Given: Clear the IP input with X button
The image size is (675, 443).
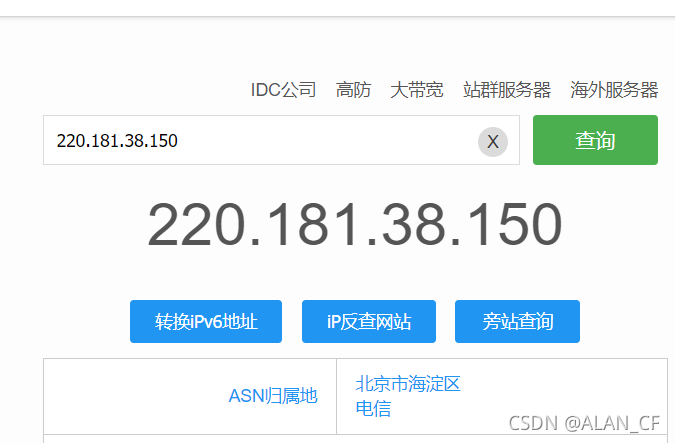Looking at the screenshot, I should click(493, 142).
